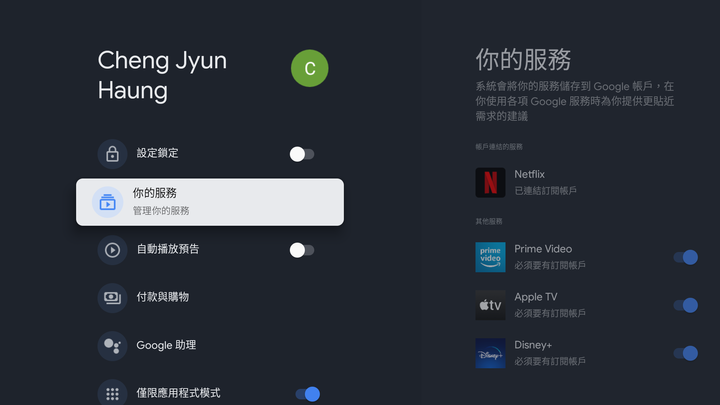Toggle the 設定鎖定 switch
720x405 pixels.
pyautogui.click(x=302, y=154)
